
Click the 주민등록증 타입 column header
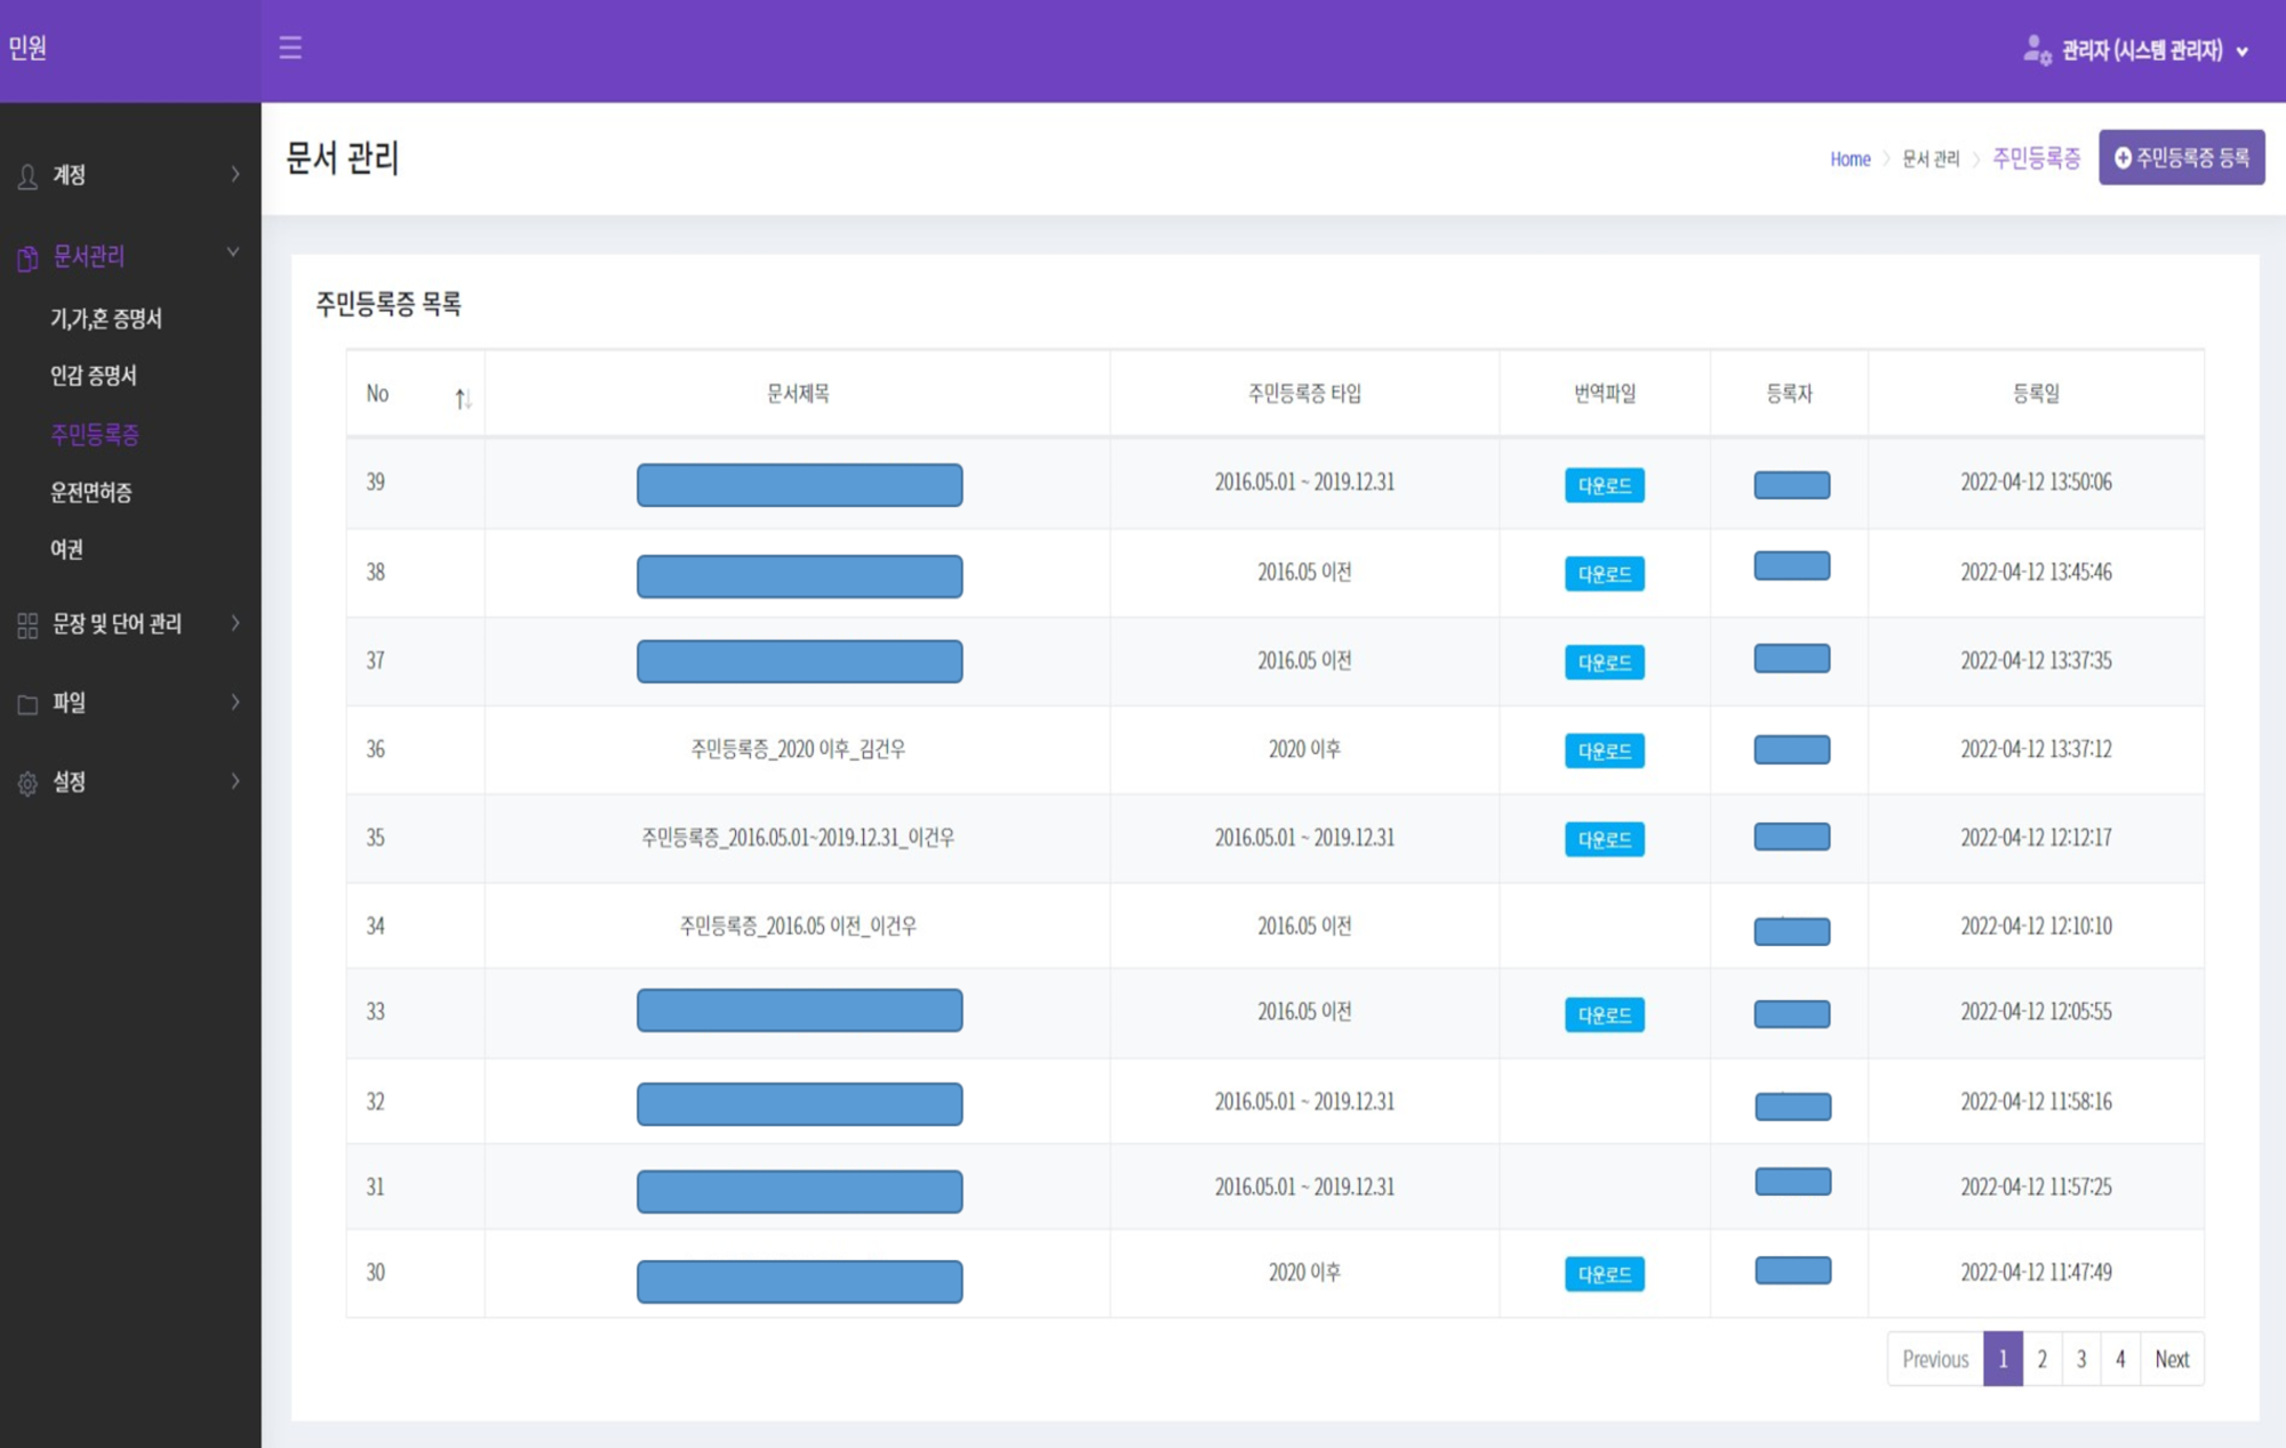click(x=1304, y=394)
